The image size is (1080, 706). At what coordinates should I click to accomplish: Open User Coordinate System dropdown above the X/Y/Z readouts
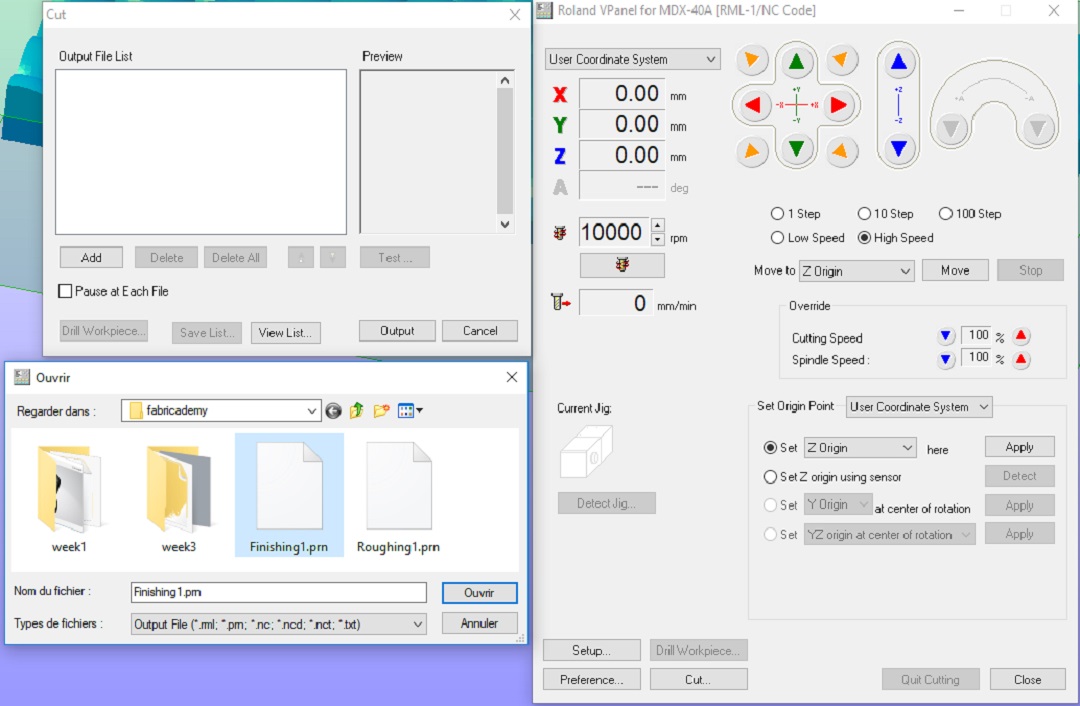tap(632, 59)
